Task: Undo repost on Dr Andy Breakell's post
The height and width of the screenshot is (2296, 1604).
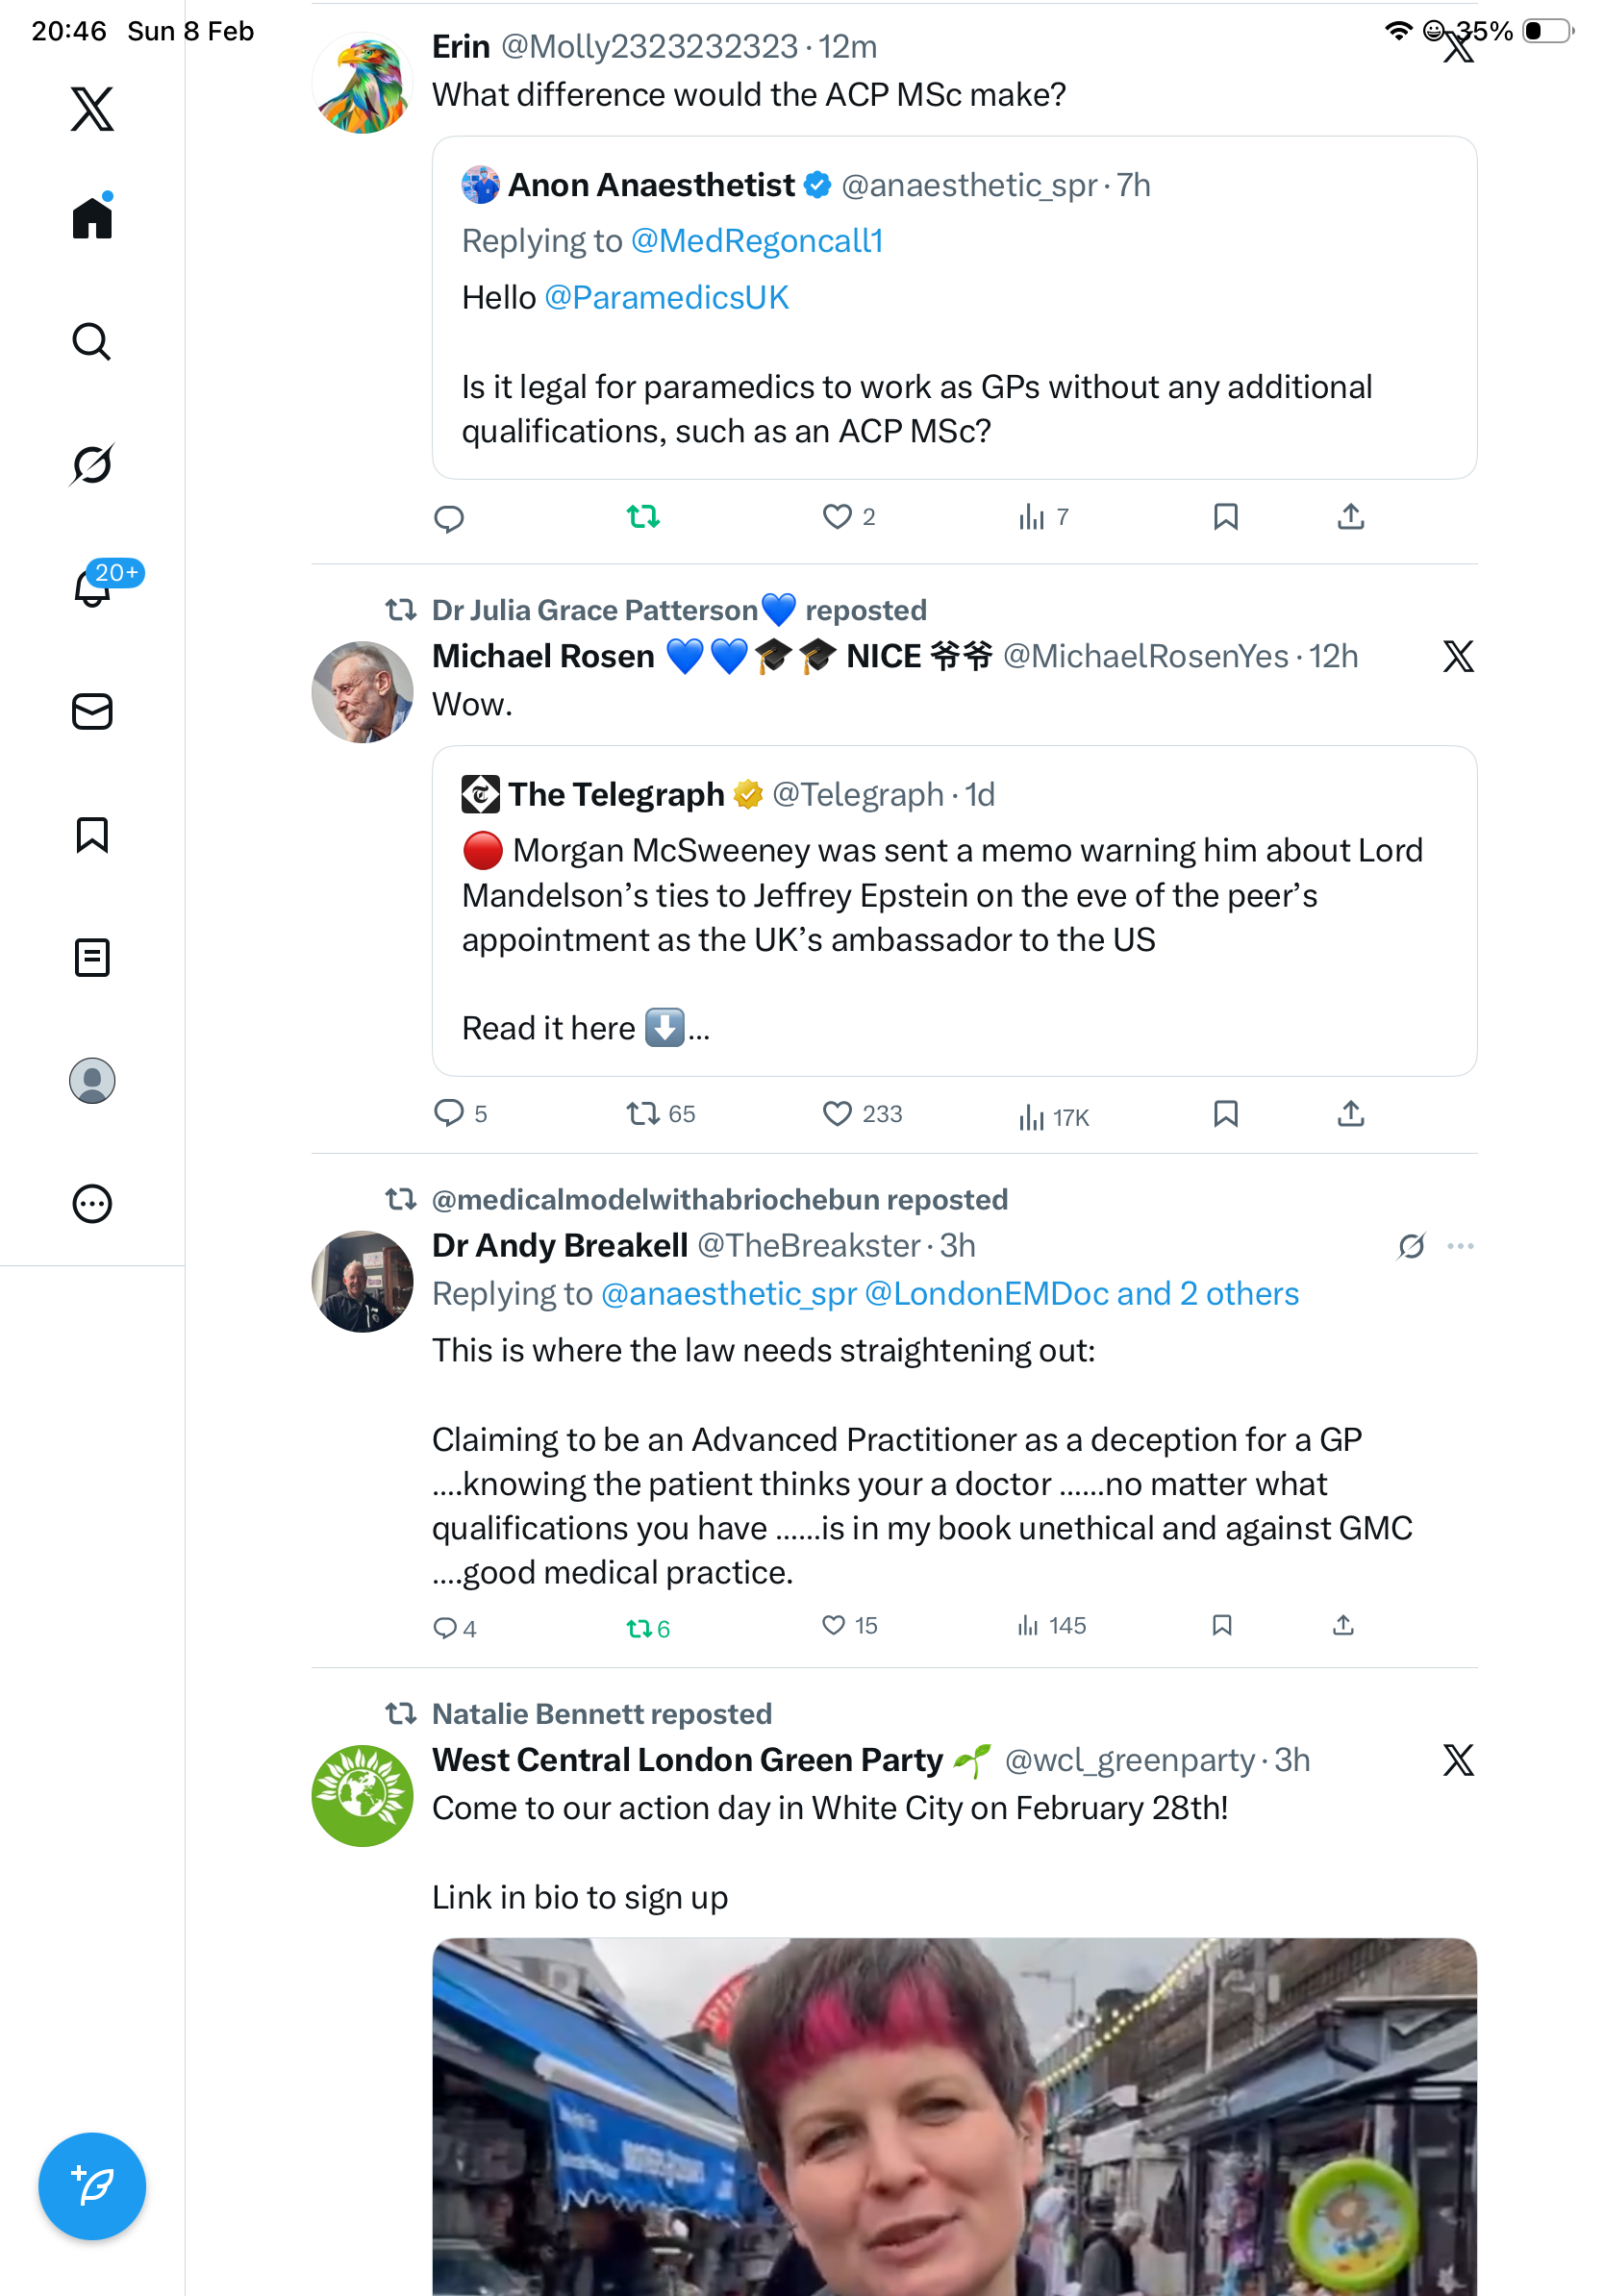Action: (640, 1628)
